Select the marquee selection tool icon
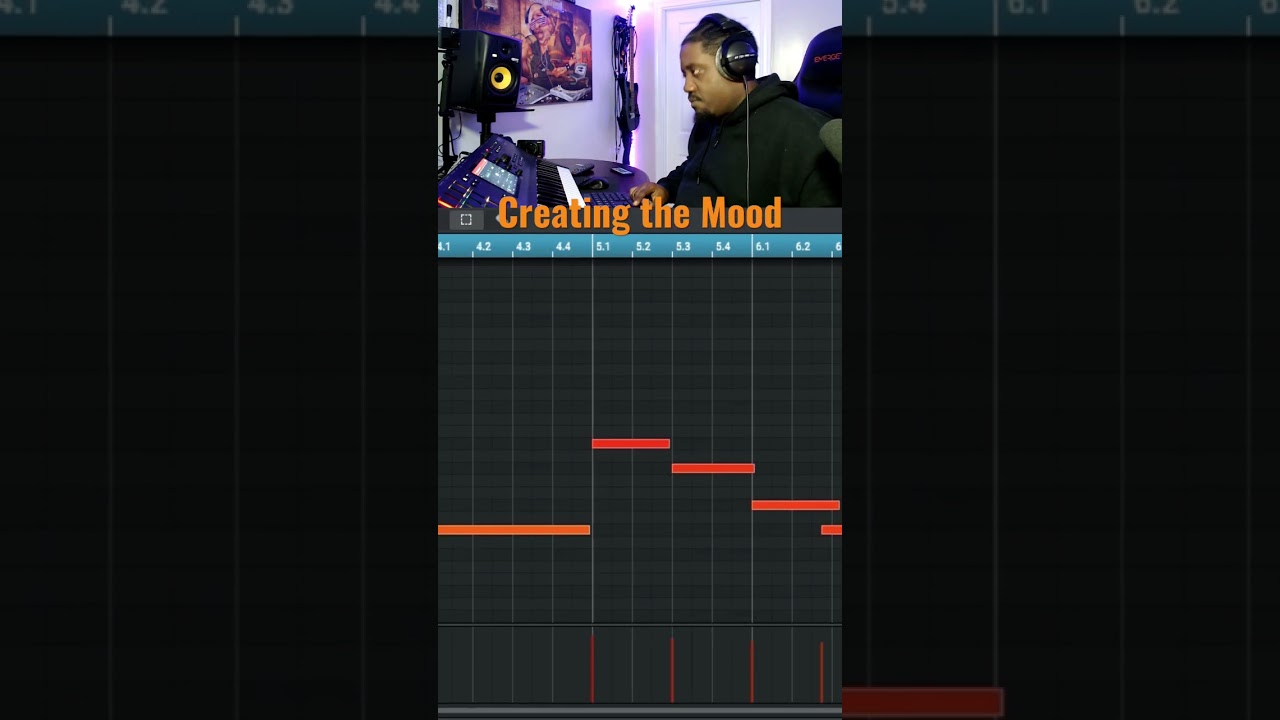This screenshot has height=720, width=1280. 465,220
